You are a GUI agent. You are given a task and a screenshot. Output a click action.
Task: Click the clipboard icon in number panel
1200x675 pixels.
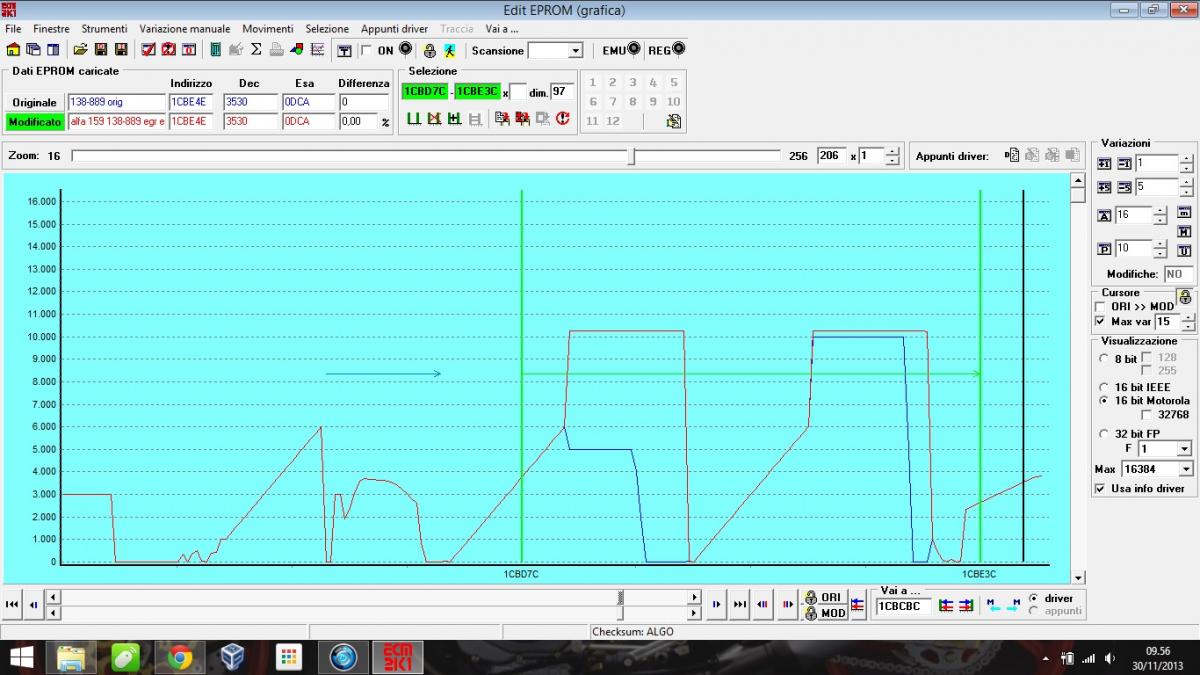coord(673,121)
